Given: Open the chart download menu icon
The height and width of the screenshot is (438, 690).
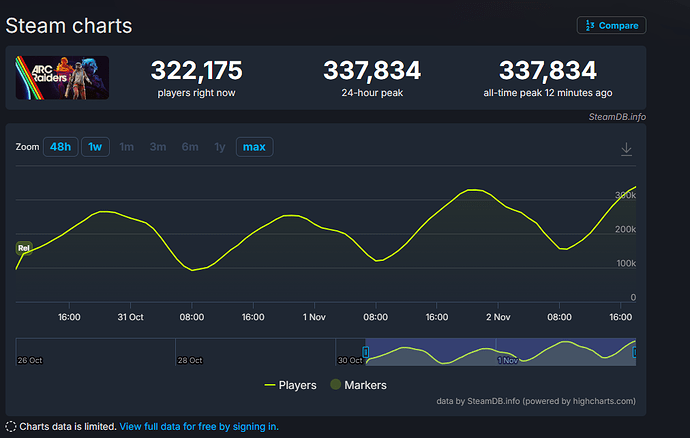Looking at the screenshot, I should (x=626, y=148).
